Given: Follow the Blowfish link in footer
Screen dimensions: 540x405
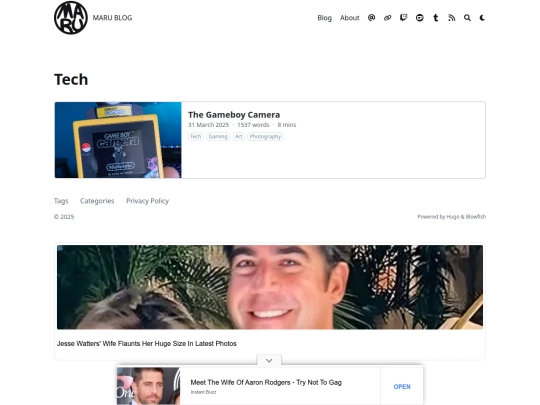Looking at the screenshot, I should 476,217.
